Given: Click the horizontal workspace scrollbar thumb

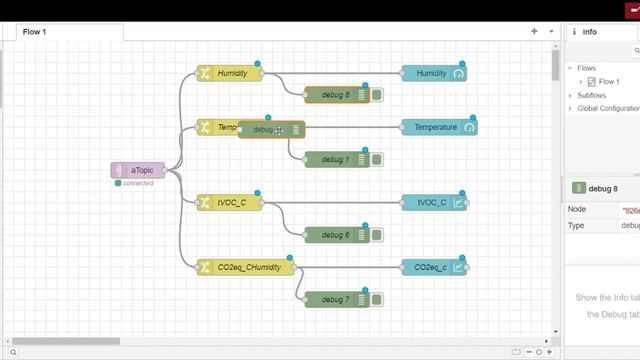Looking at the screenshot, I should (66, 341).
